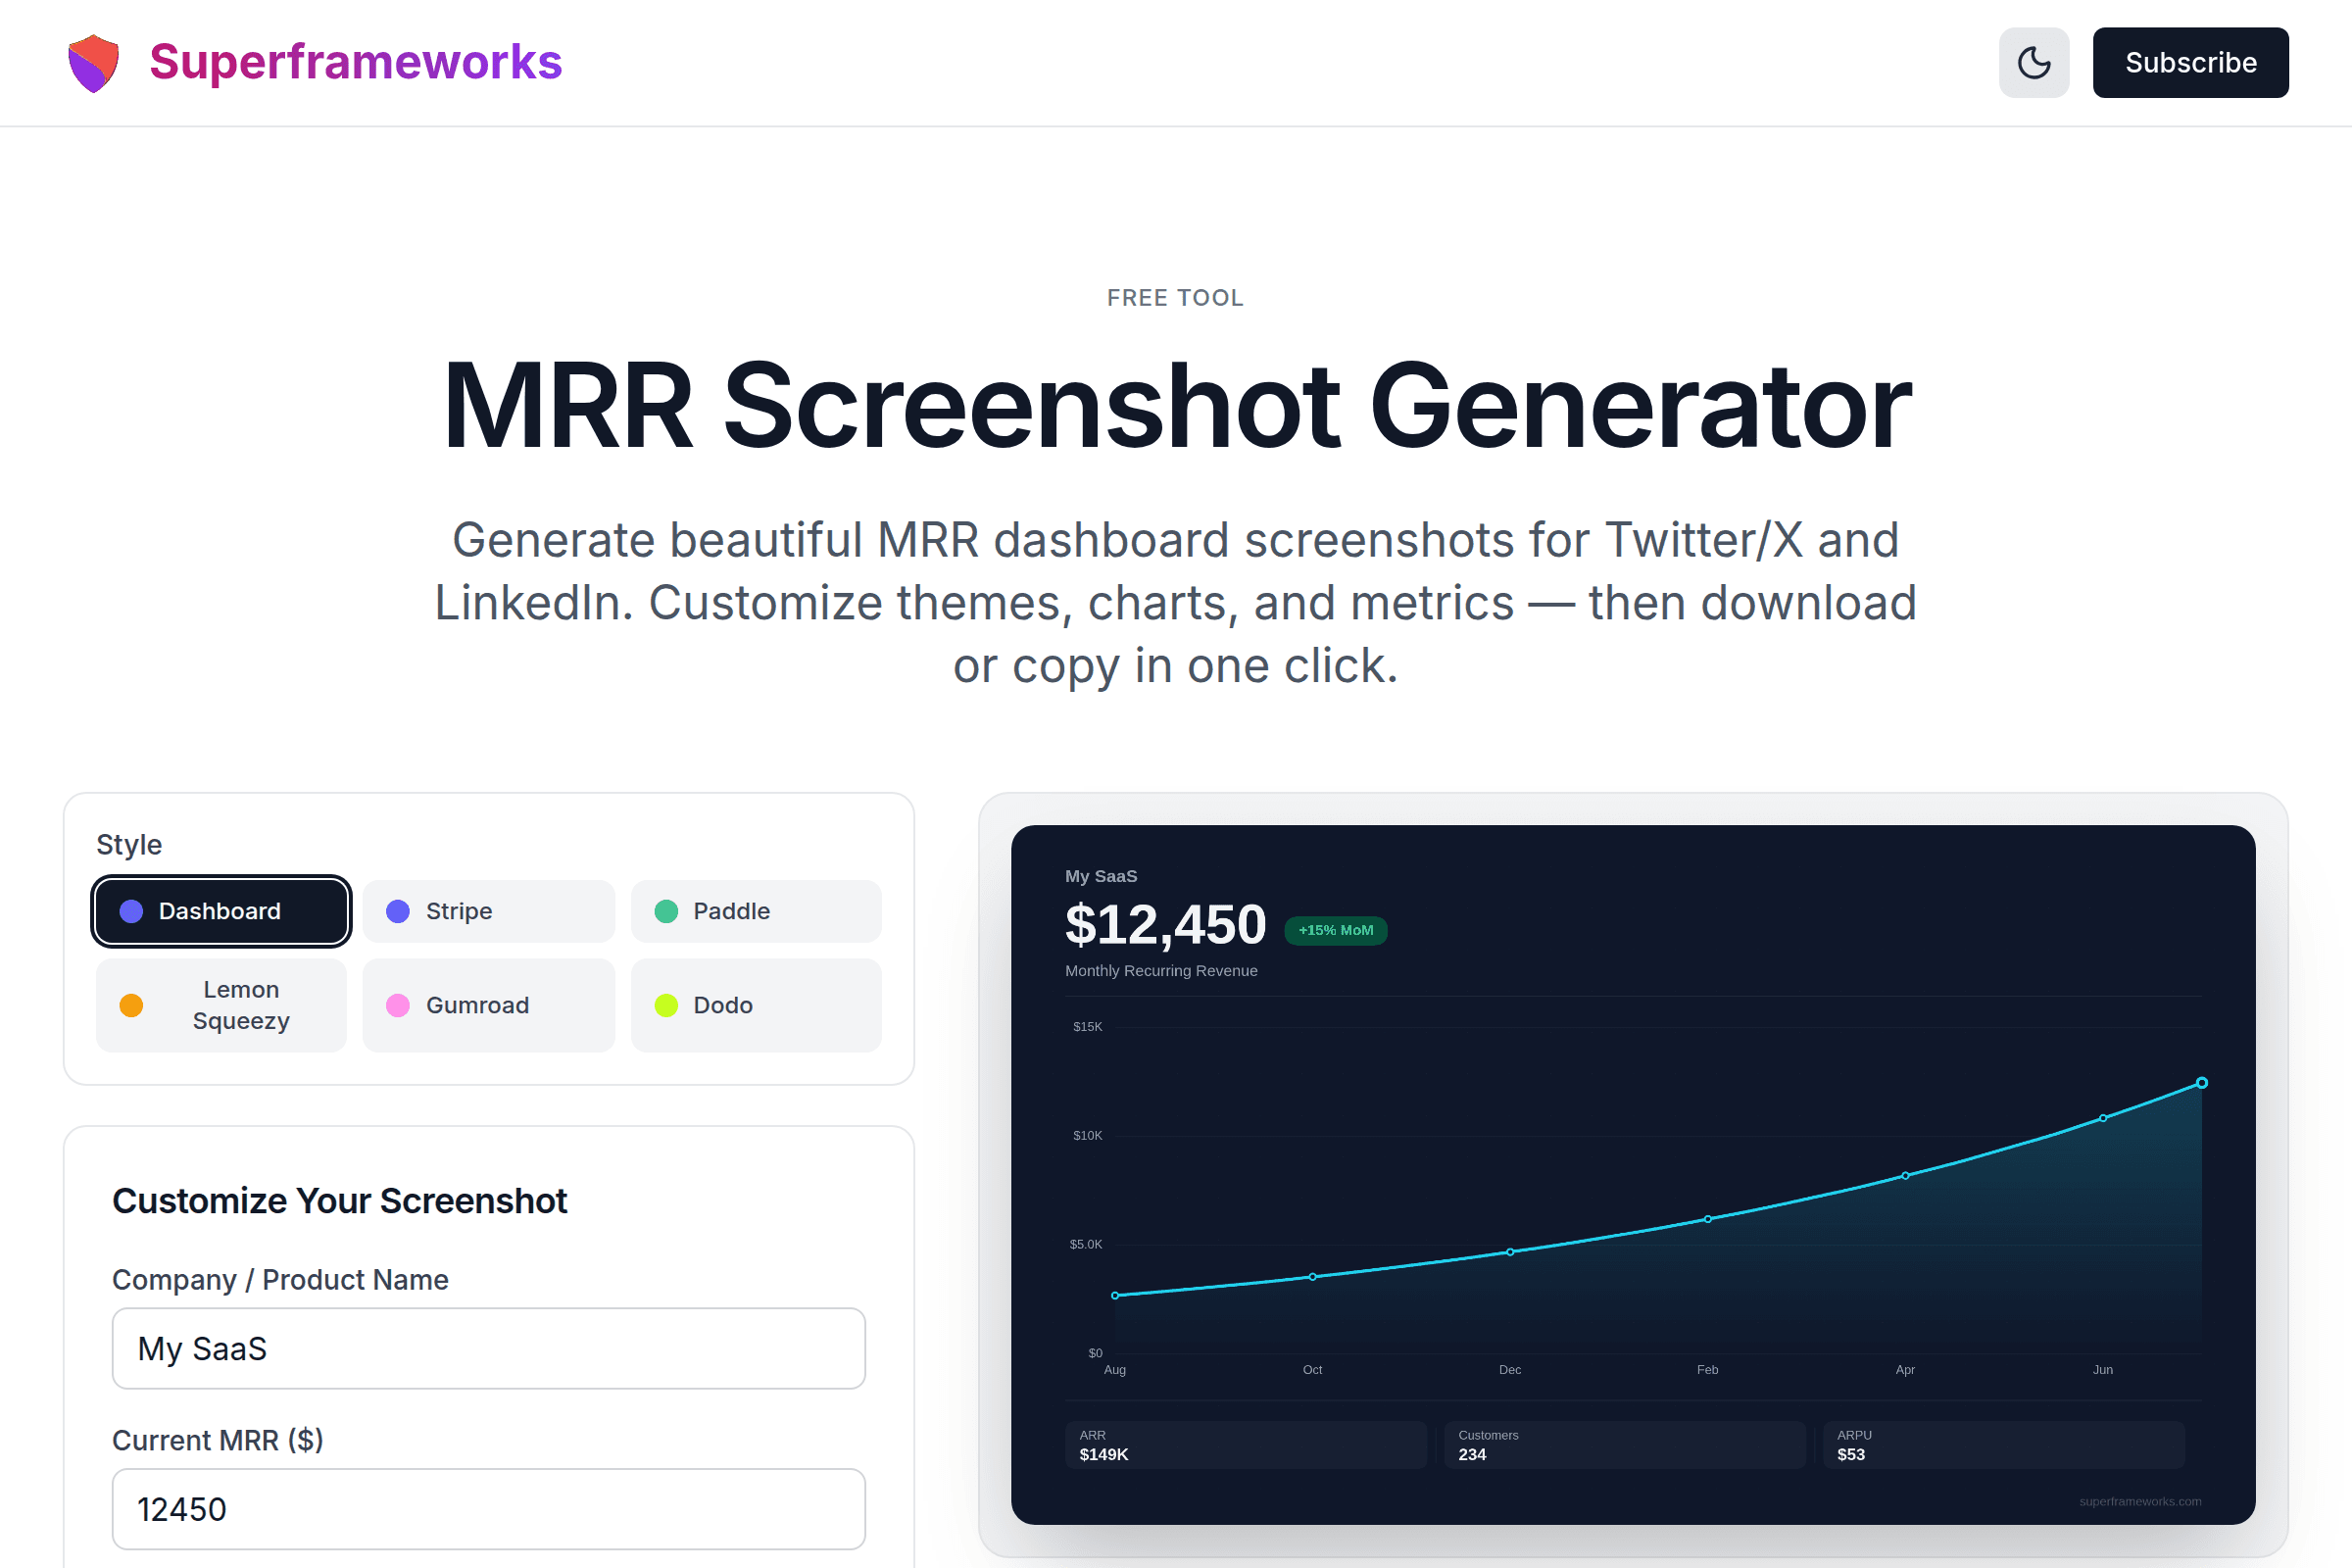This screenshot has width=2352, height=1568.
Task: Click the ARPU $53 stat card
Action: 2003,1445
